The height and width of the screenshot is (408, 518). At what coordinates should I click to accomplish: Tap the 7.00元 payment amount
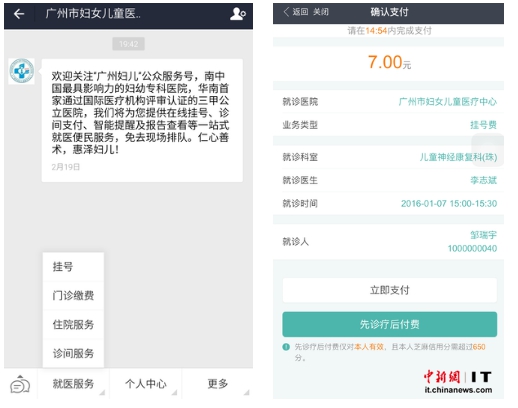[x=389, y=62]
